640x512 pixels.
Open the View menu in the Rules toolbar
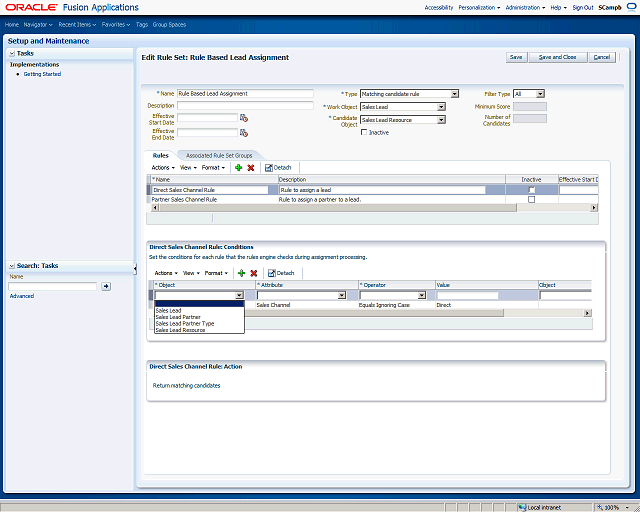(188, 167)
